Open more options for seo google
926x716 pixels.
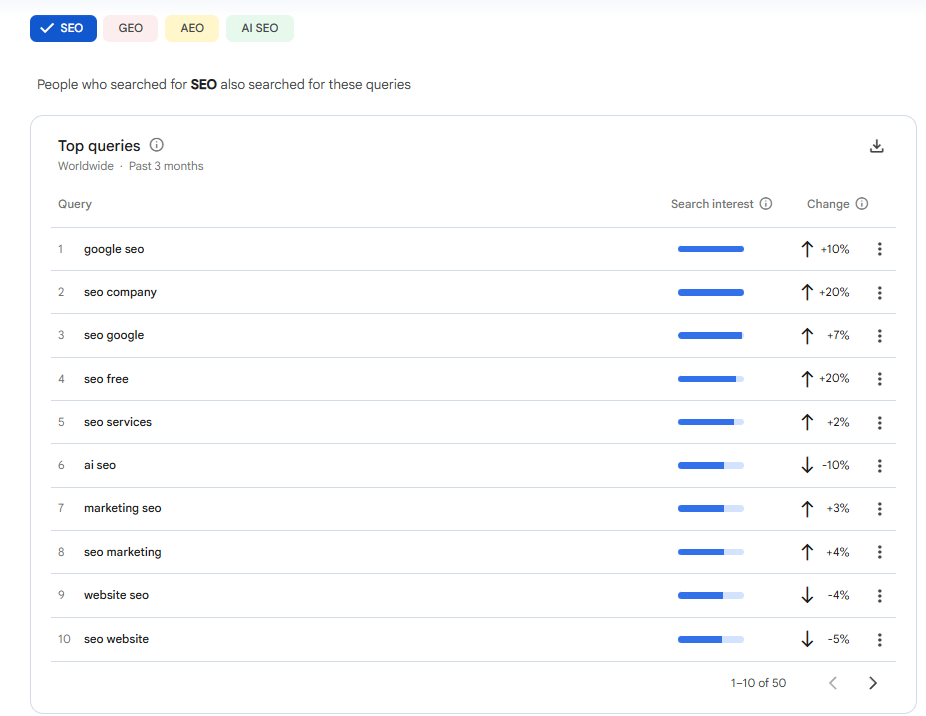pyautogui.click(x=879, y=336)
